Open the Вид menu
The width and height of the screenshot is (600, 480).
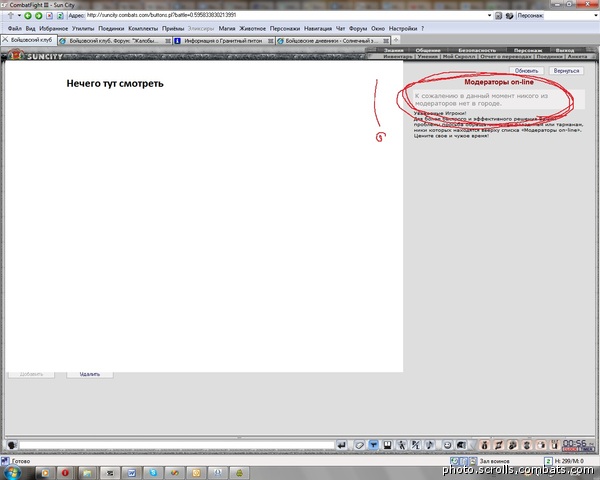pyautogui.click(x=31, y=28)
